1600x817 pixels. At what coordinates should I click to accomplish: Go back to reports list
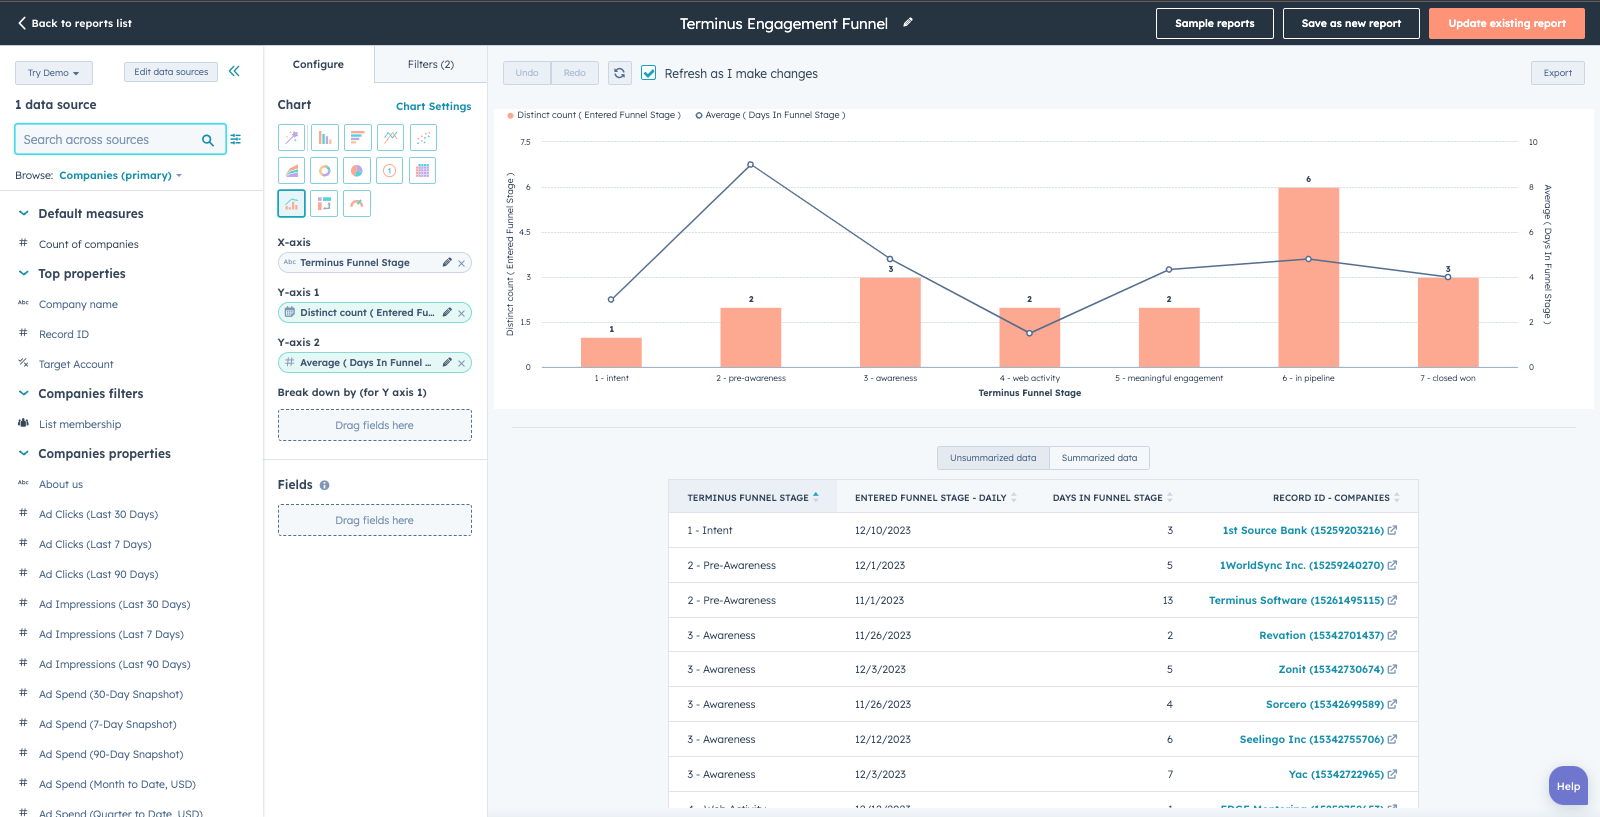pos(75,23)
